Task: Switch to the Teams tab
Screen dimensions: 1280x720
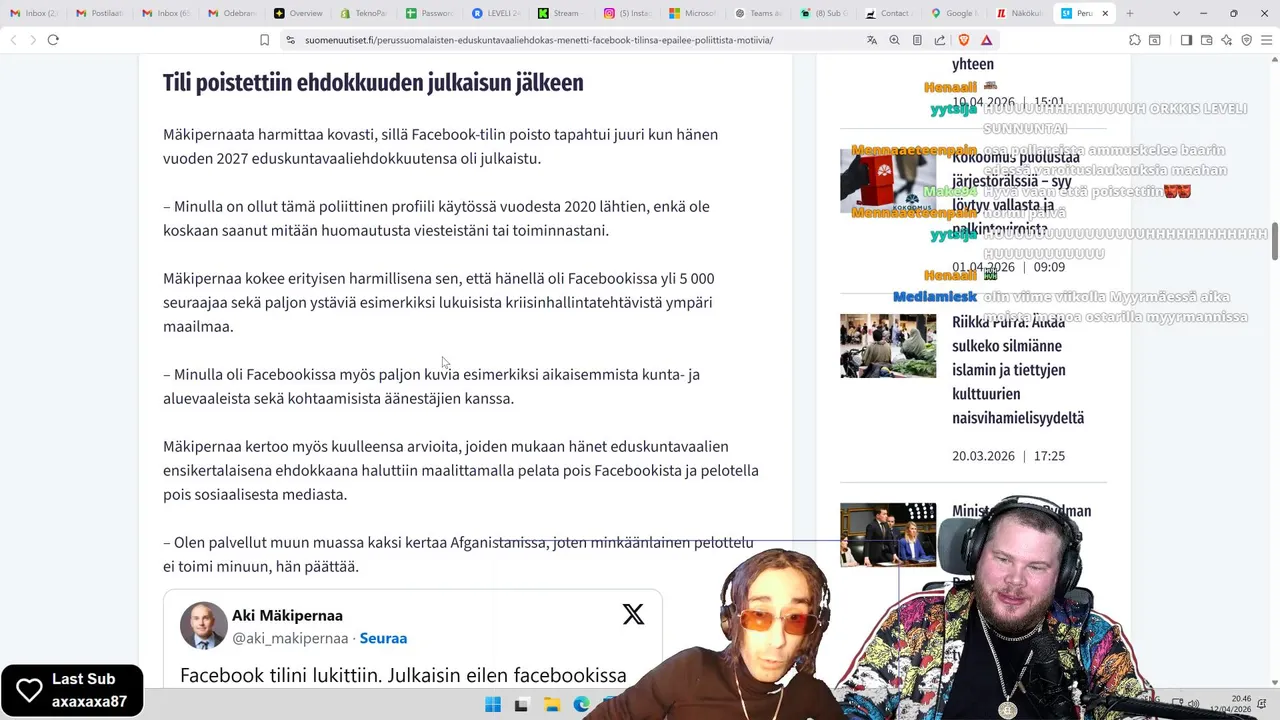Action: tap(761, 13)
